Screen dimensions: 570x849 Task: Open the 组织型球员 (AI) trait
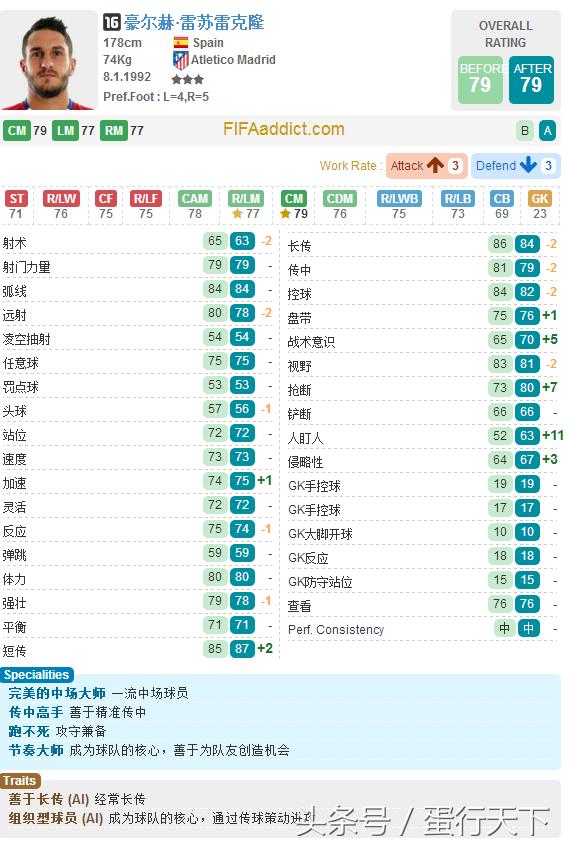pyautogui.click(x=56, y=818)
